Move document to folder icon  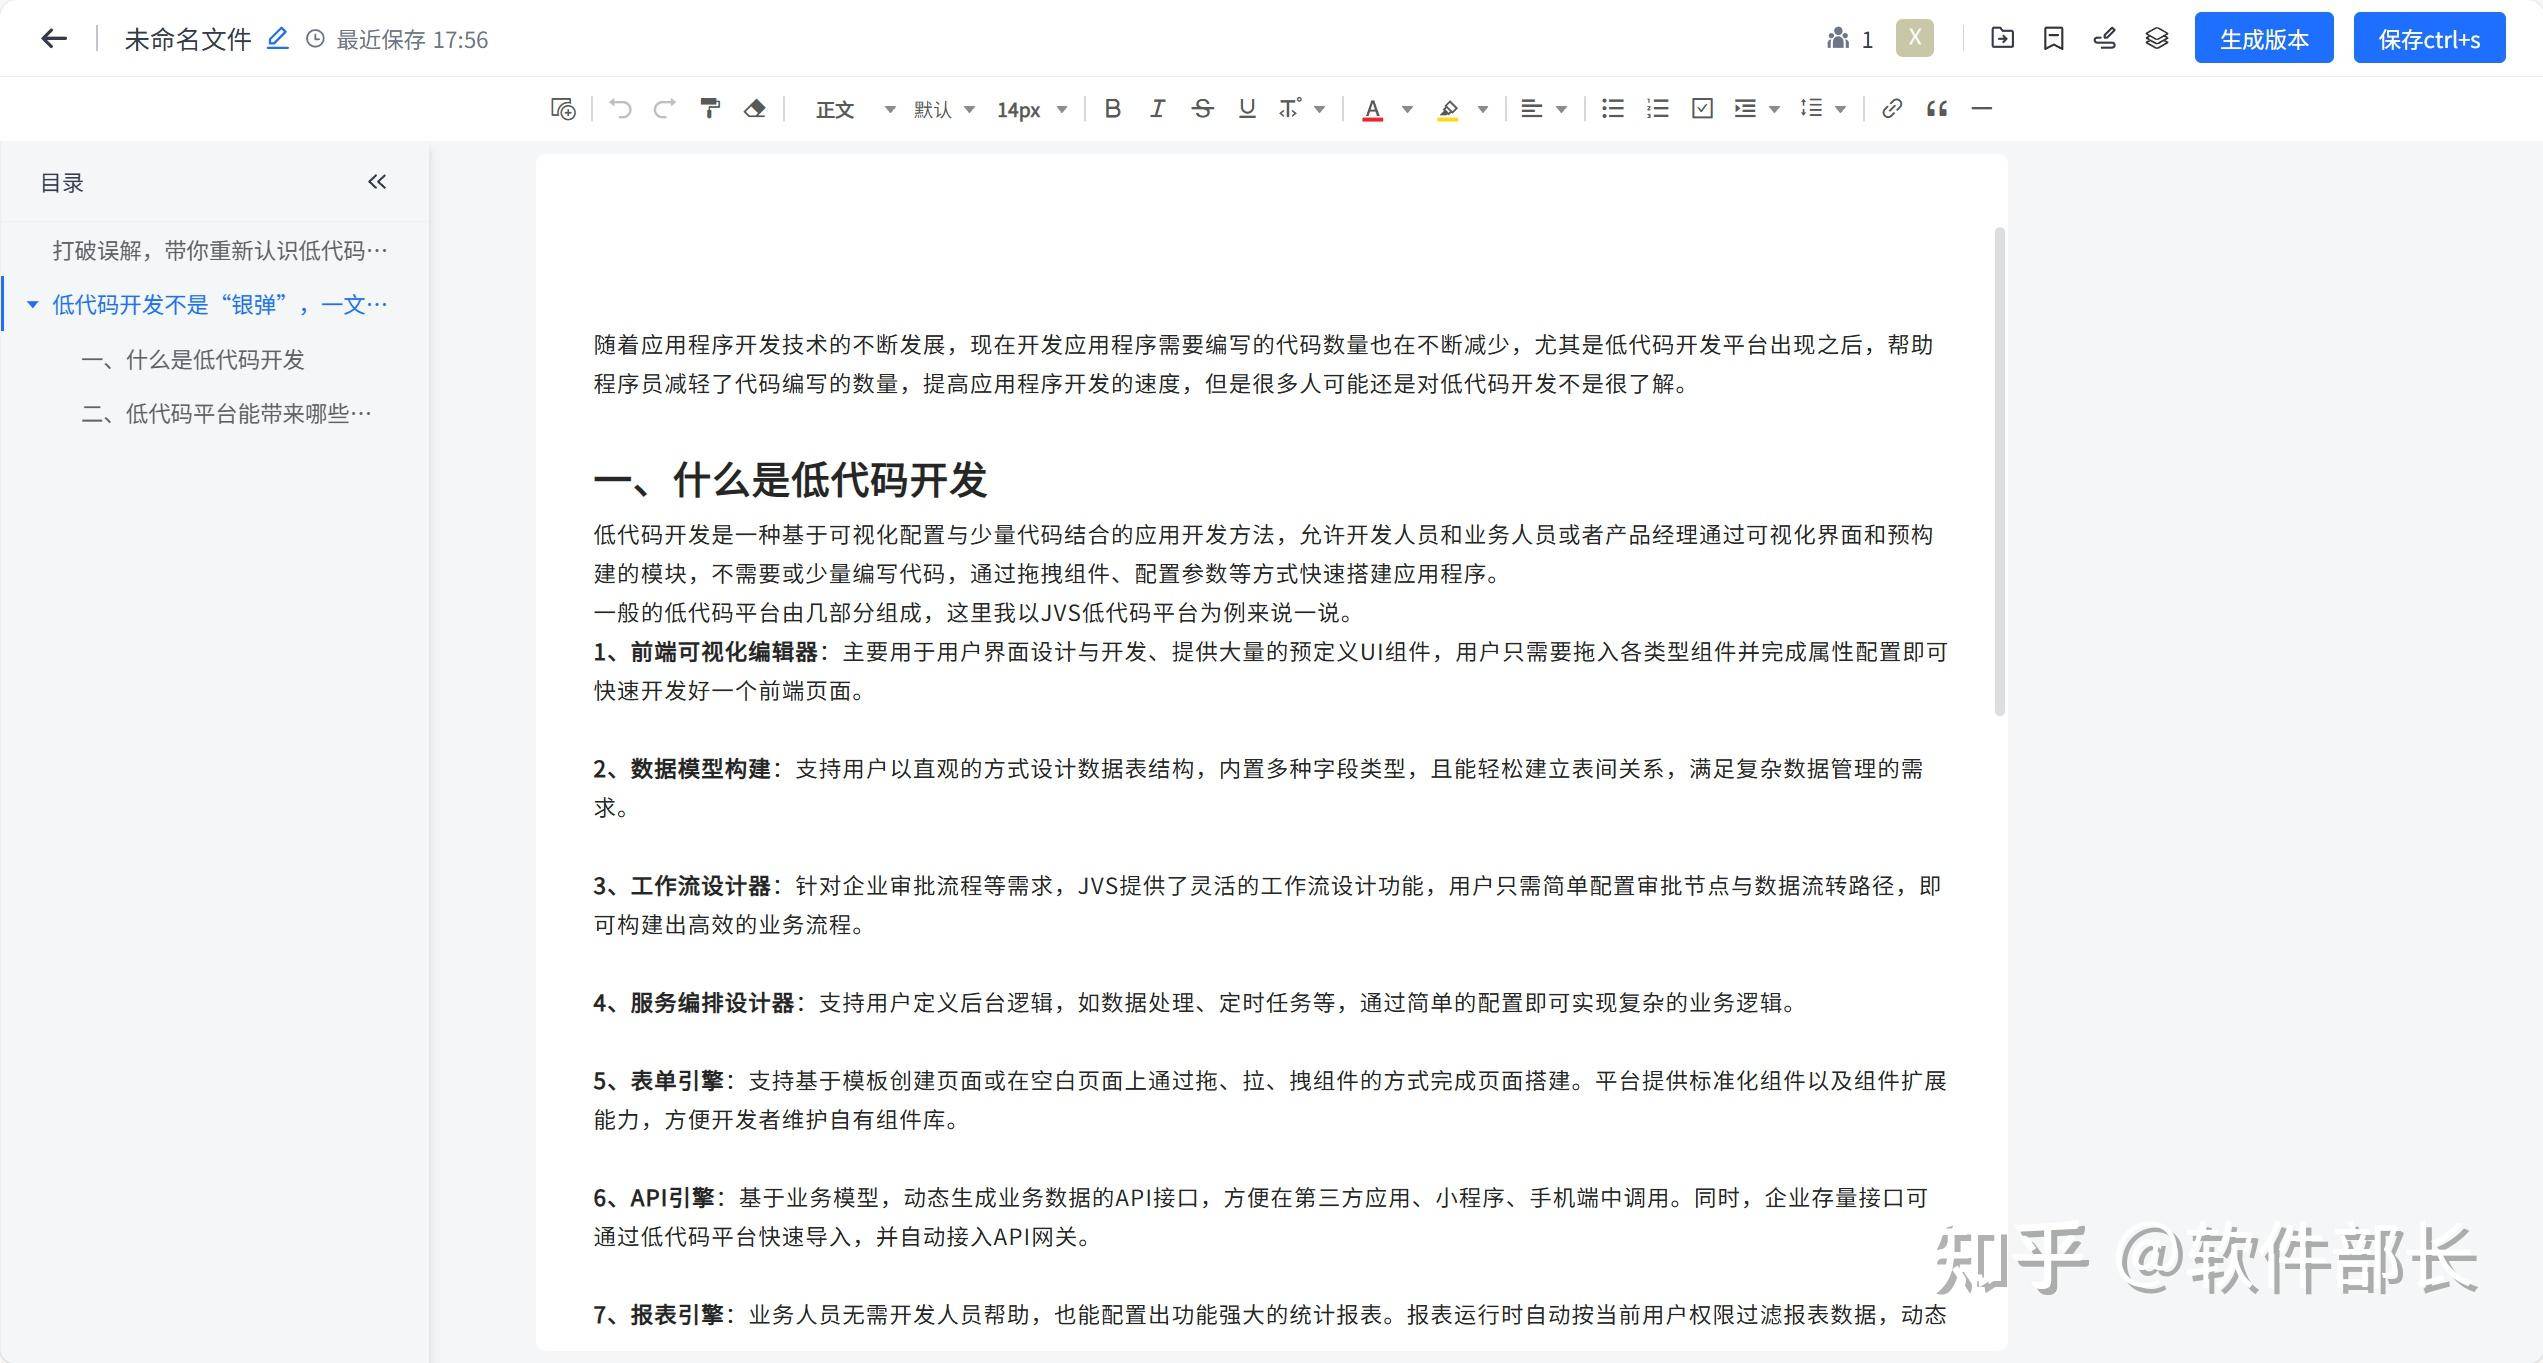point(2002,38)
